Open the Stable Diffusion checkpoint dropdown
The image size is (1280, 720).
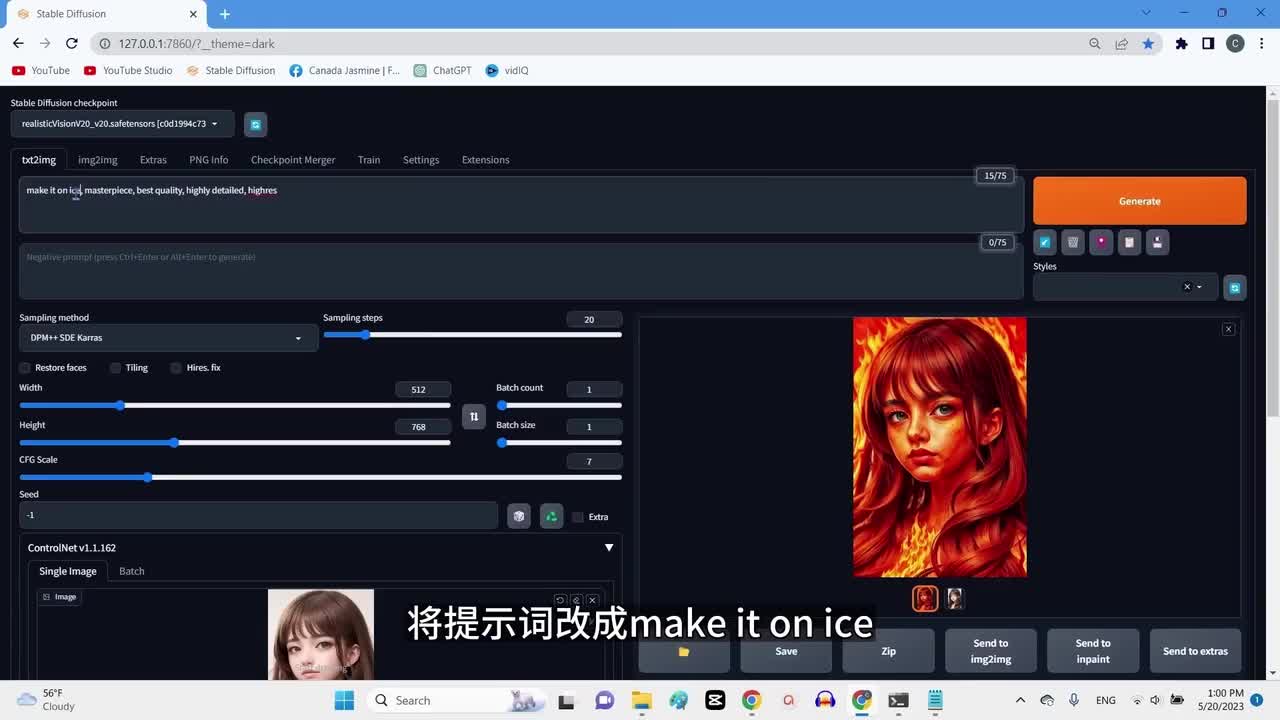coord(122,124)
